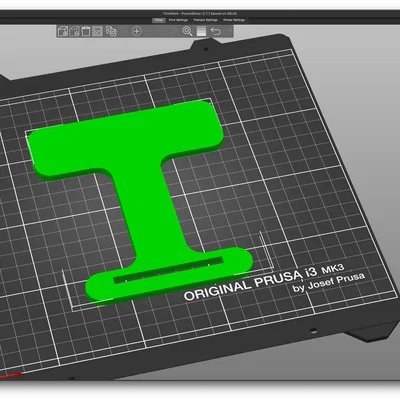Open the Filament Settings tab
The width and height of the screenshot is (400, 400).
205,20
